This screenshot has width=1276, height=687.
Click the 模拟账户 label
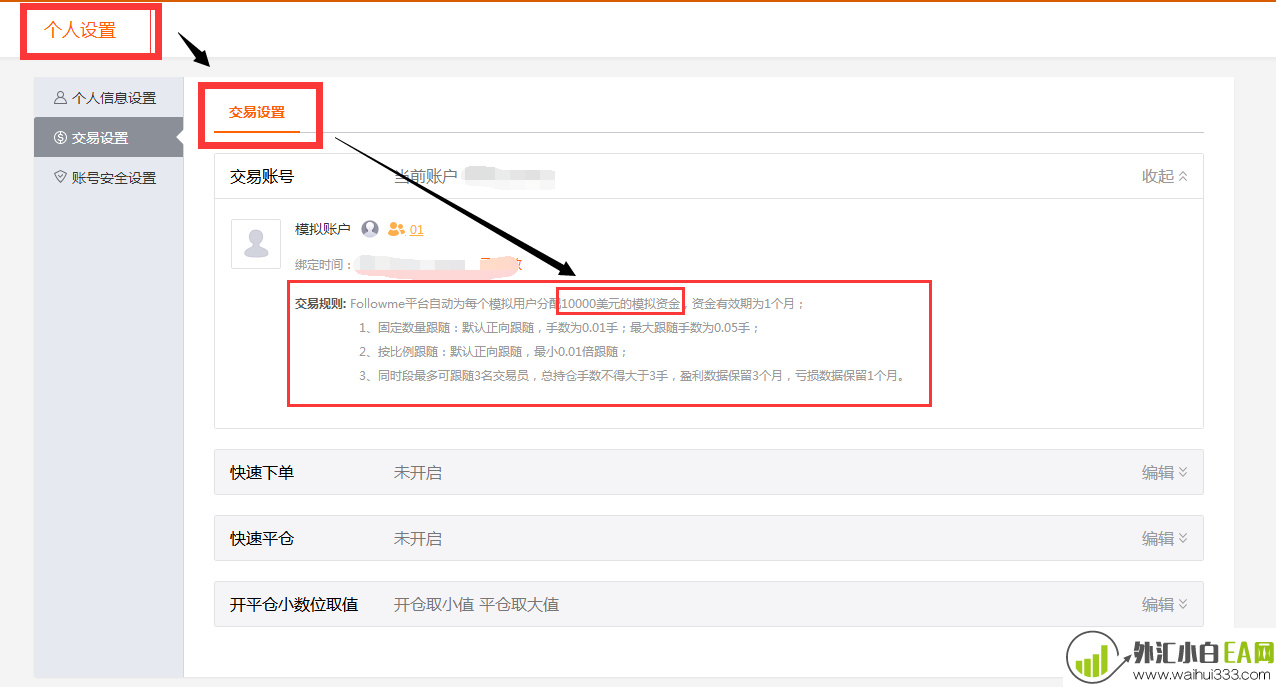tap(323, 229)
